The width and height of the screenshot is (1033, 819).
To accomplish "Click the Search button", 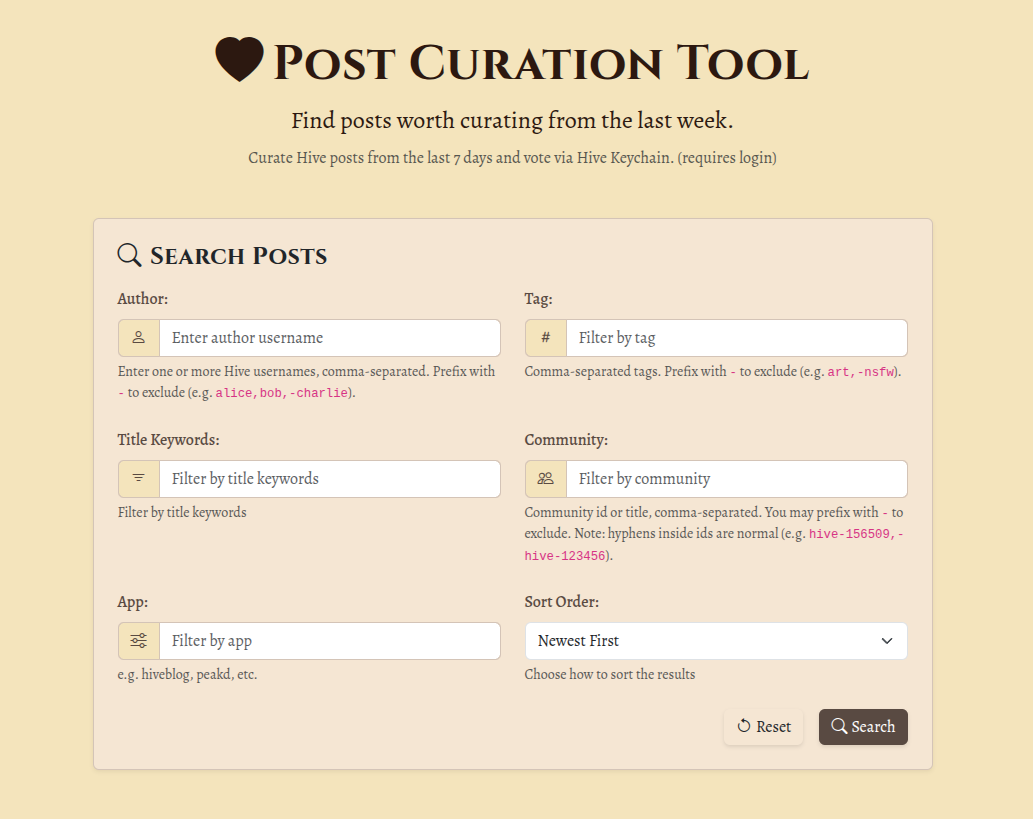I will pos(863,727).
